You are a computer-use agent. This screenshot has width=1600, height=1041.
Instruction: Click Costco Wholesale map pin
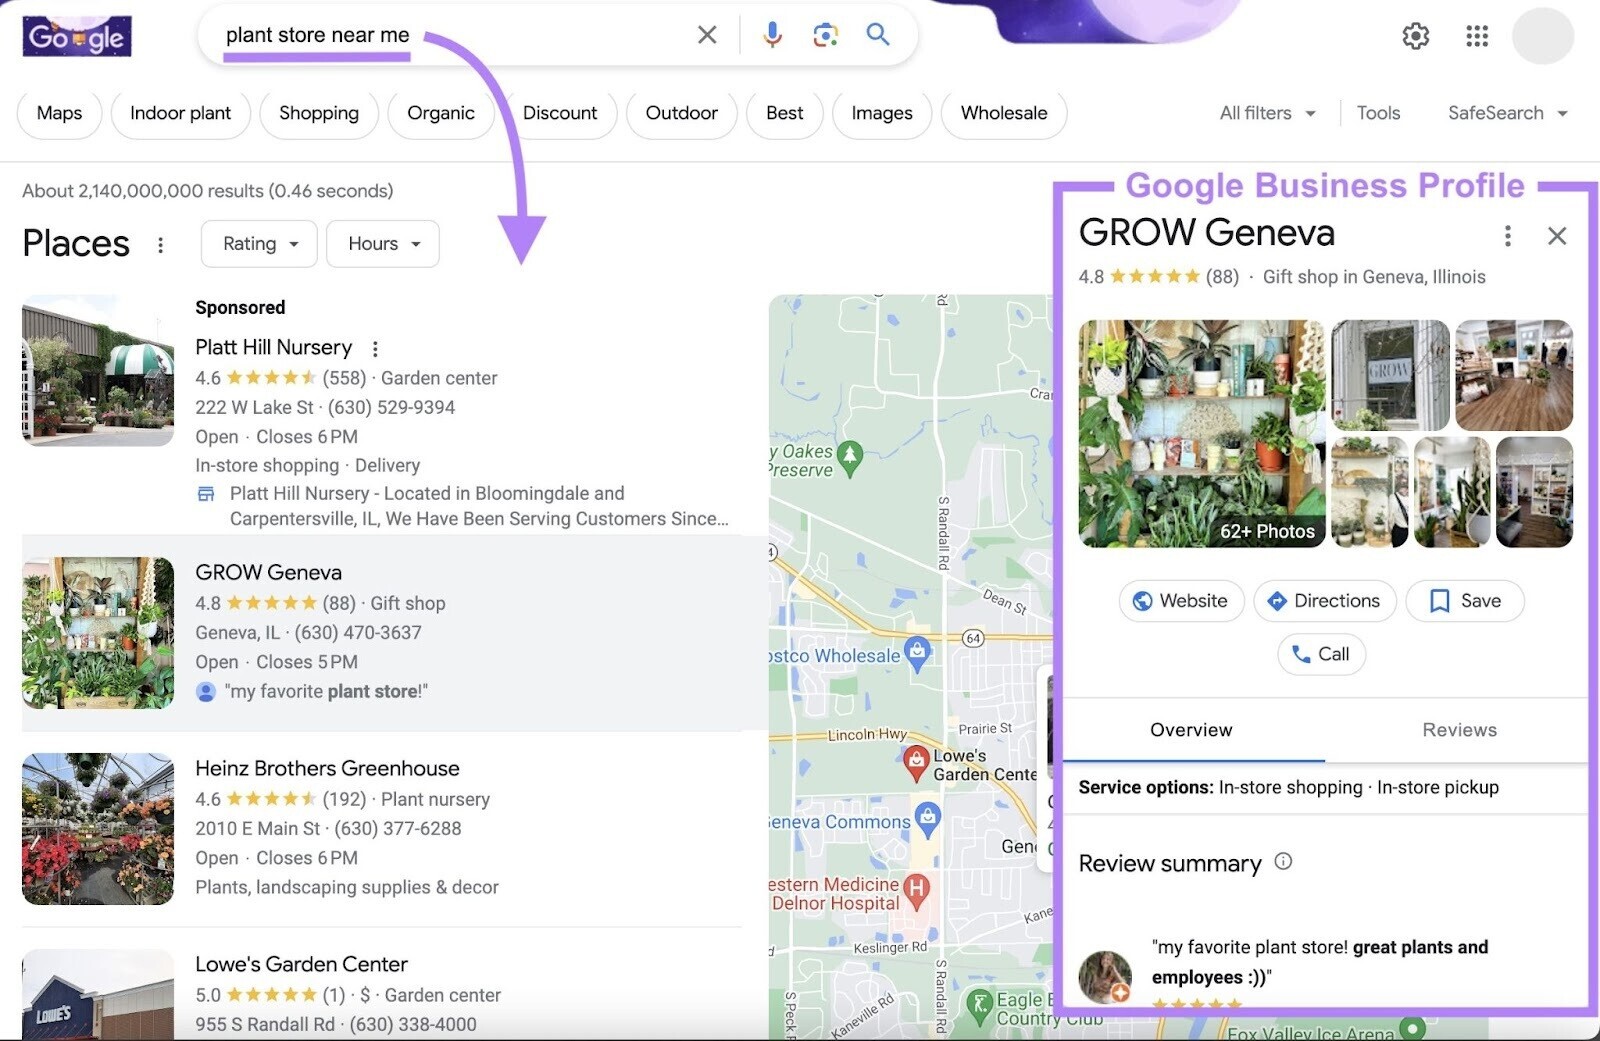pyautogui.click(x=917, y=653)
